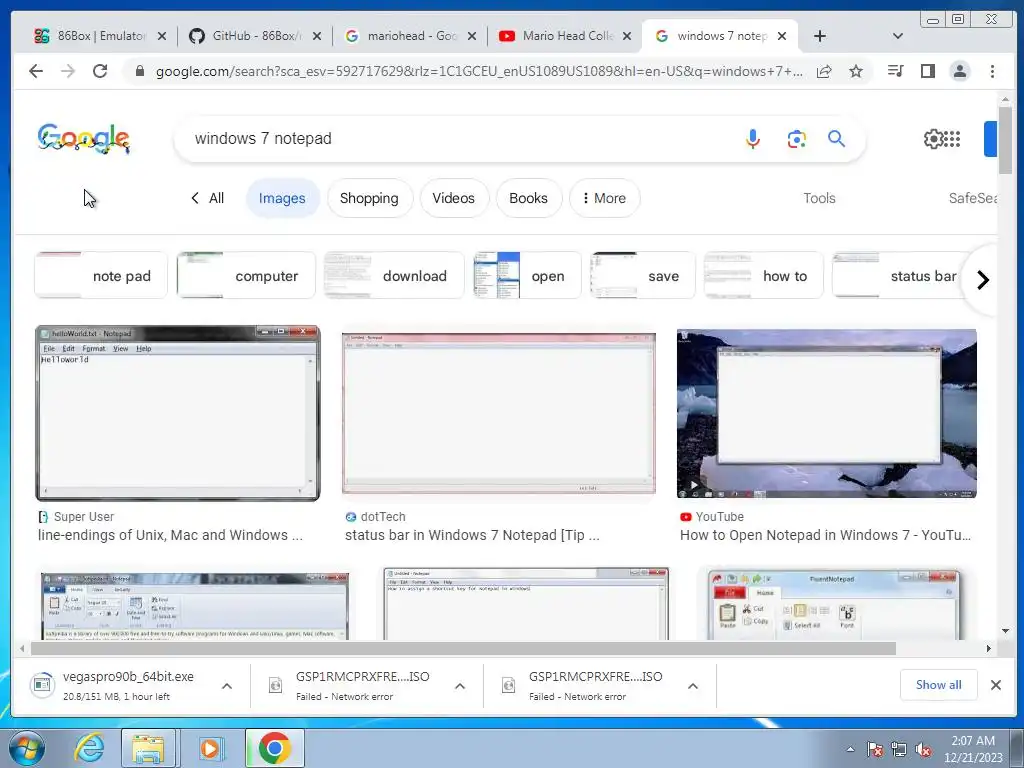Viewport: 1024px width, 768px height.
Task: Open Google quick settings gear
Action: pos(933,138)
